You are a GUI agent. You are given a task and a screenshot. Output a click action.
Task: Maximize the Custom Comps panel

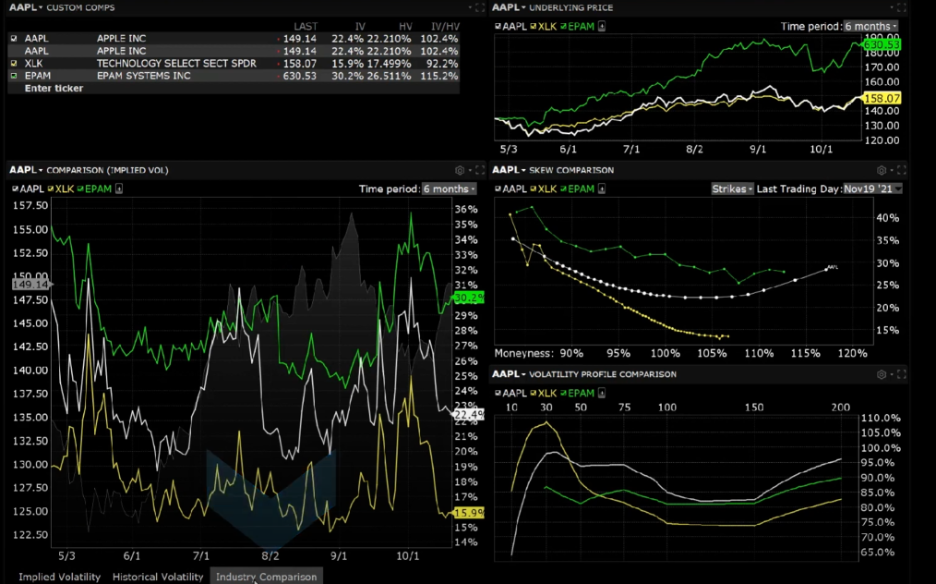click(480, 8)
